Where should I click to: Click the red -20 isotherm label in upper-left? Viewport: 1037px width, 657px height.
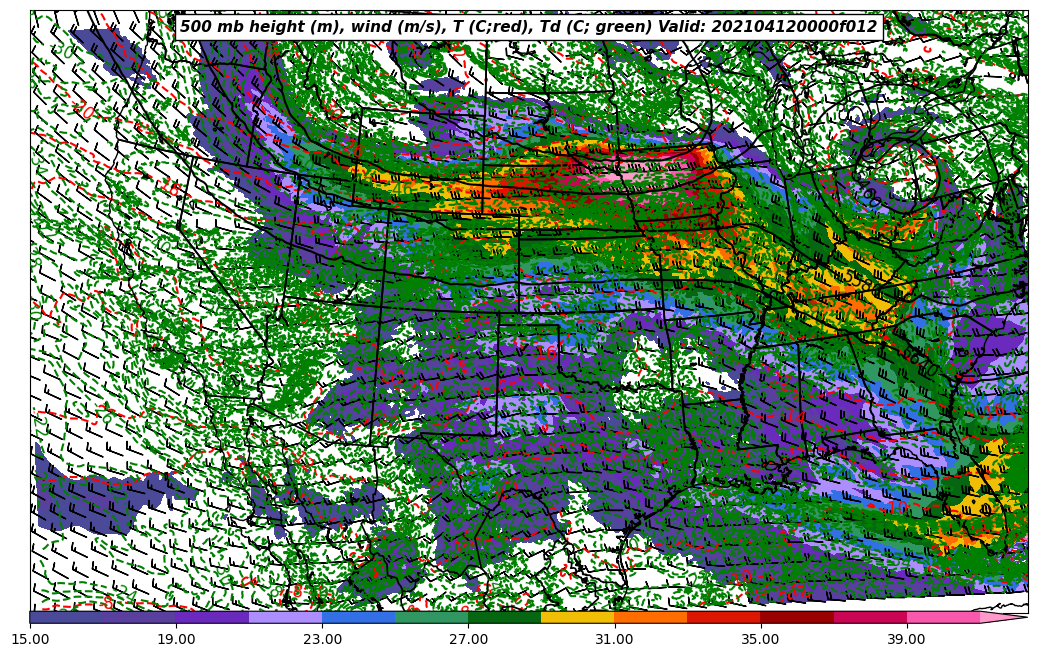(83, 112)
